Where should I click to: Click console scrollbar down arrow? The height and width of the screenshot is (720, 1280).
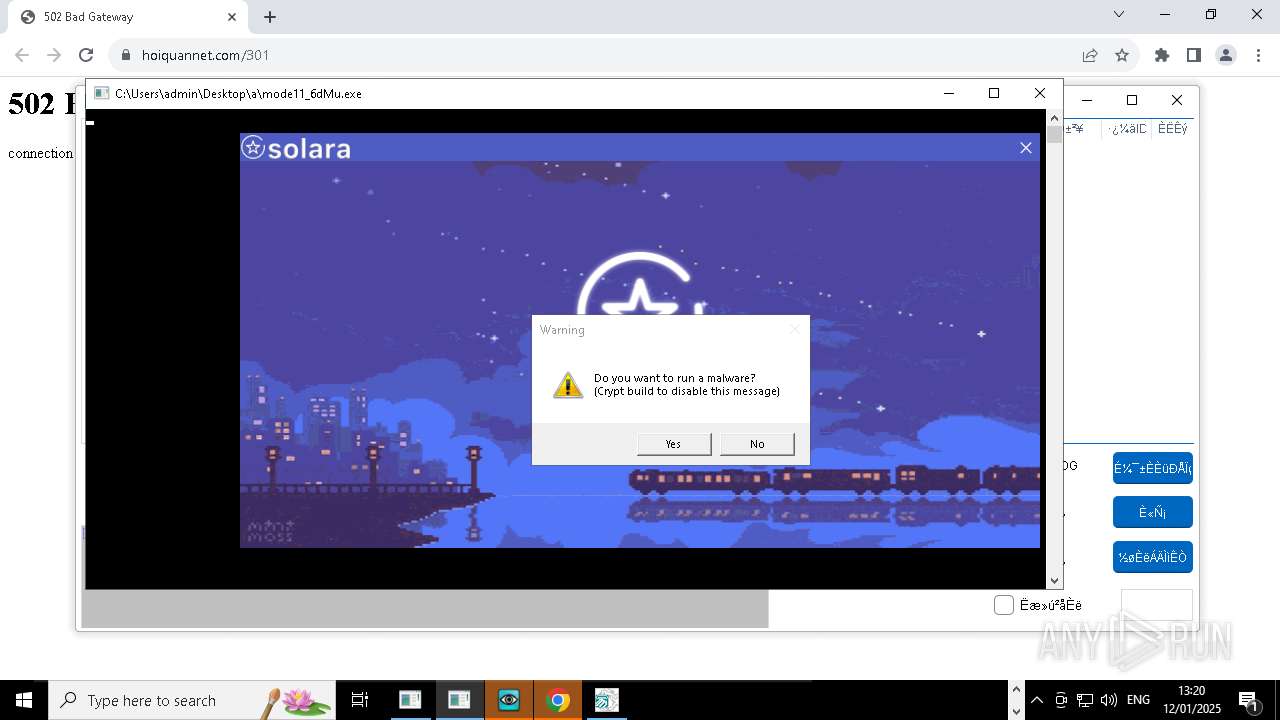point(1054,581)
